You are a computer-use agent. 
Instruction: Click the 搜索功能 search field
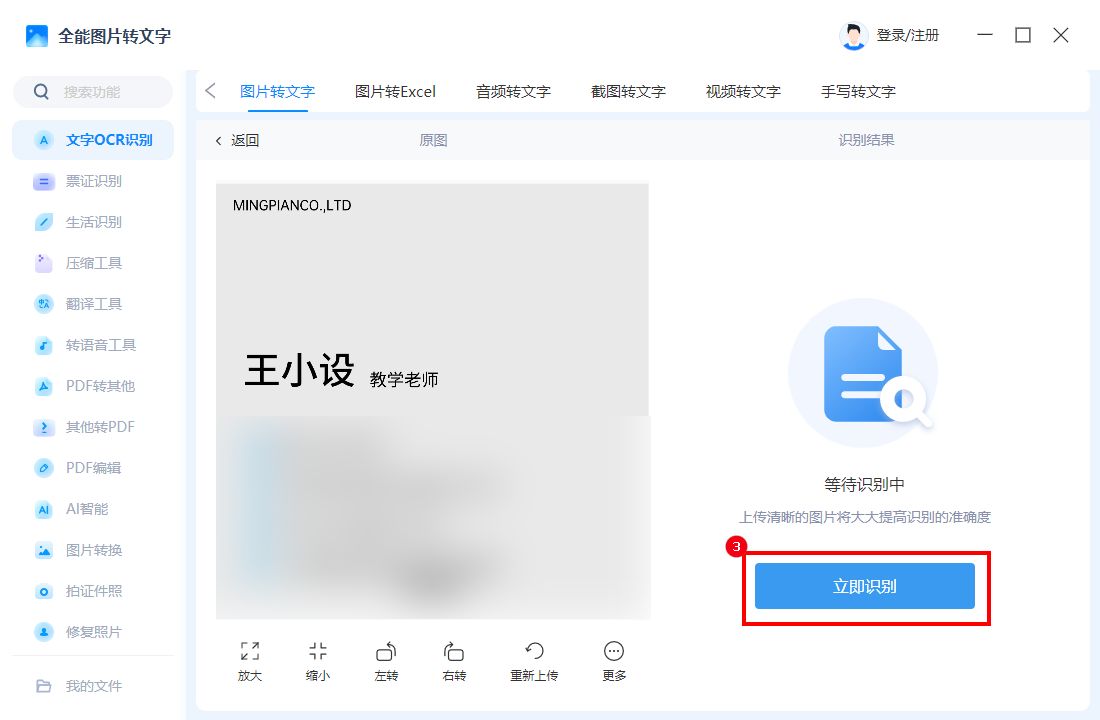point(93,92)
